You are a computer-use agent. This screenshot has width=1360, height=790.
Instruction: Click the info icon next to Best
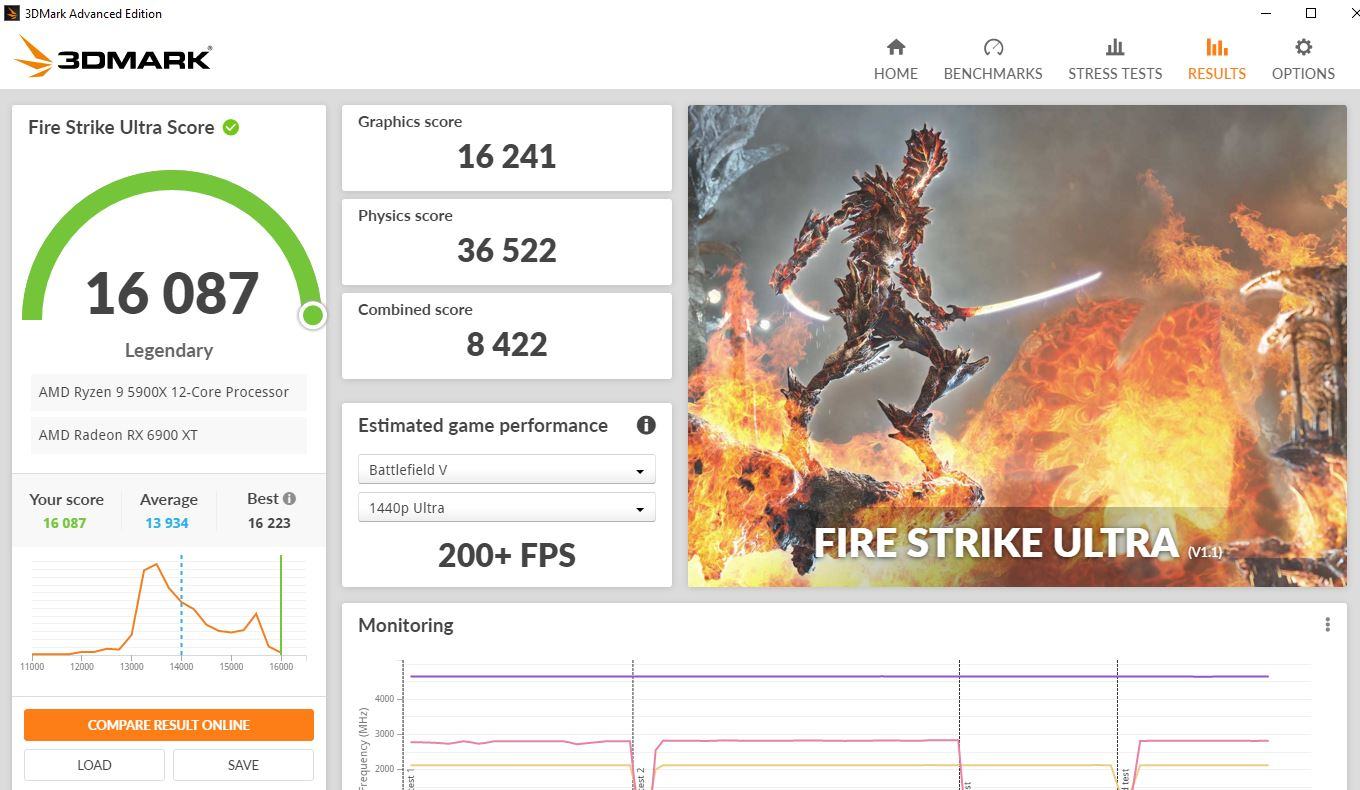coord(289,498)
